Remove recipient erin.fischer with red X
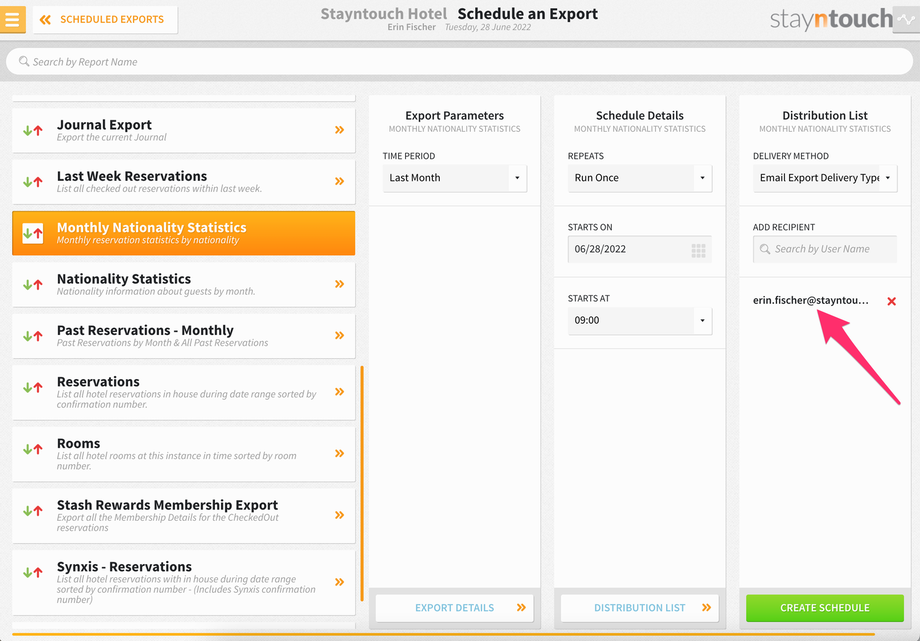The image size is (920, 641). point(891,301)
